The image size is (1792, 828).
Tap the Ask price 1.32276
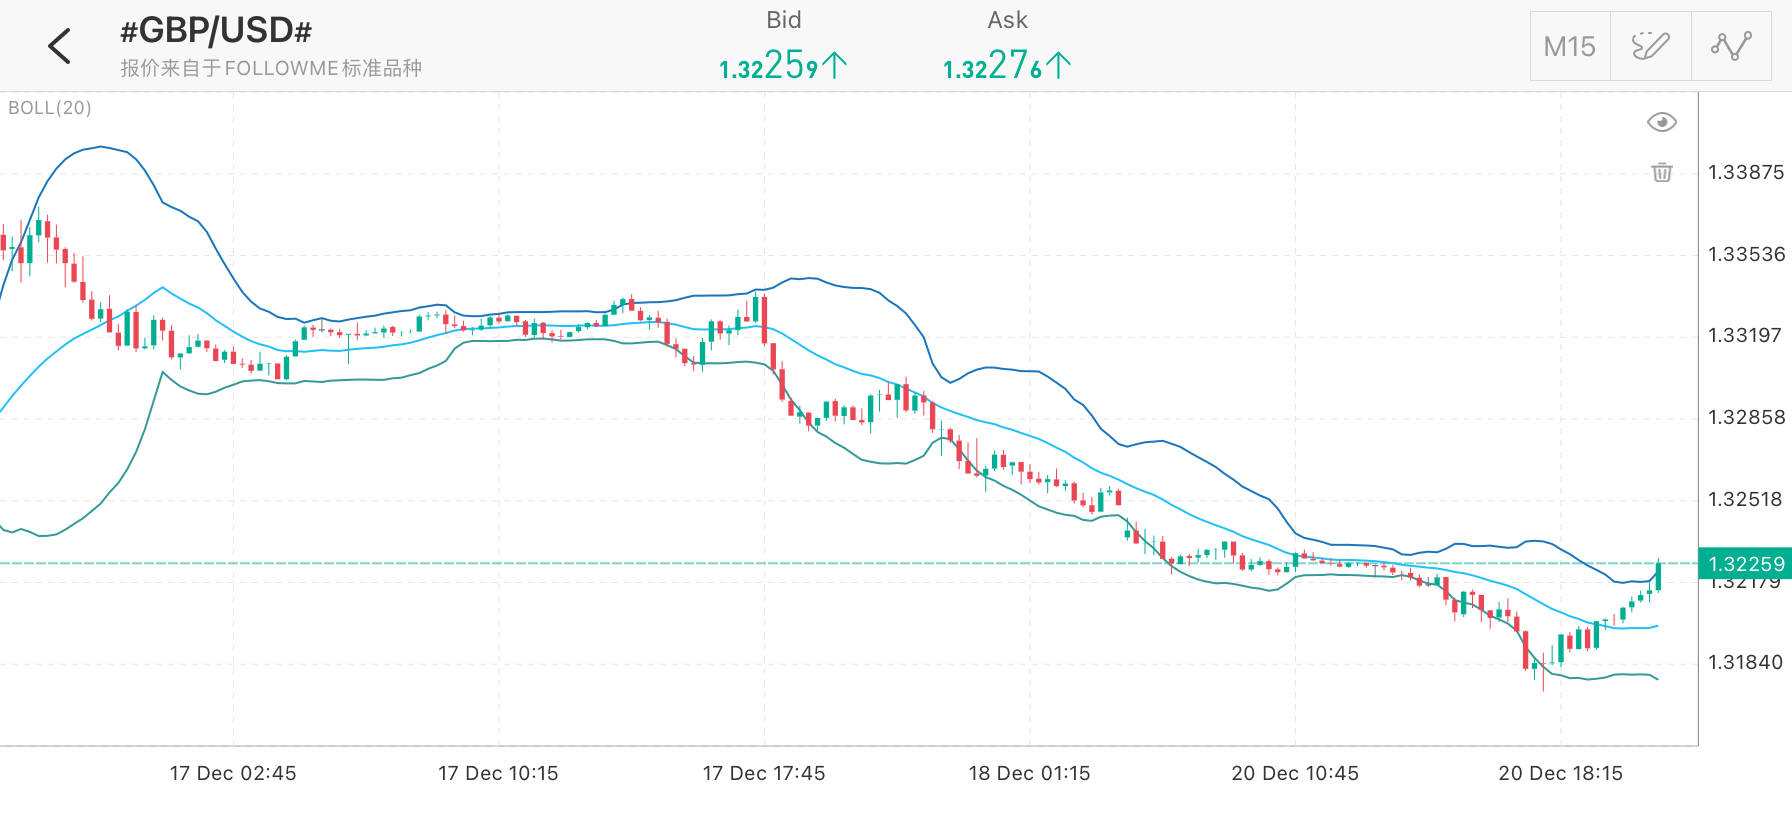click(992, 66)
